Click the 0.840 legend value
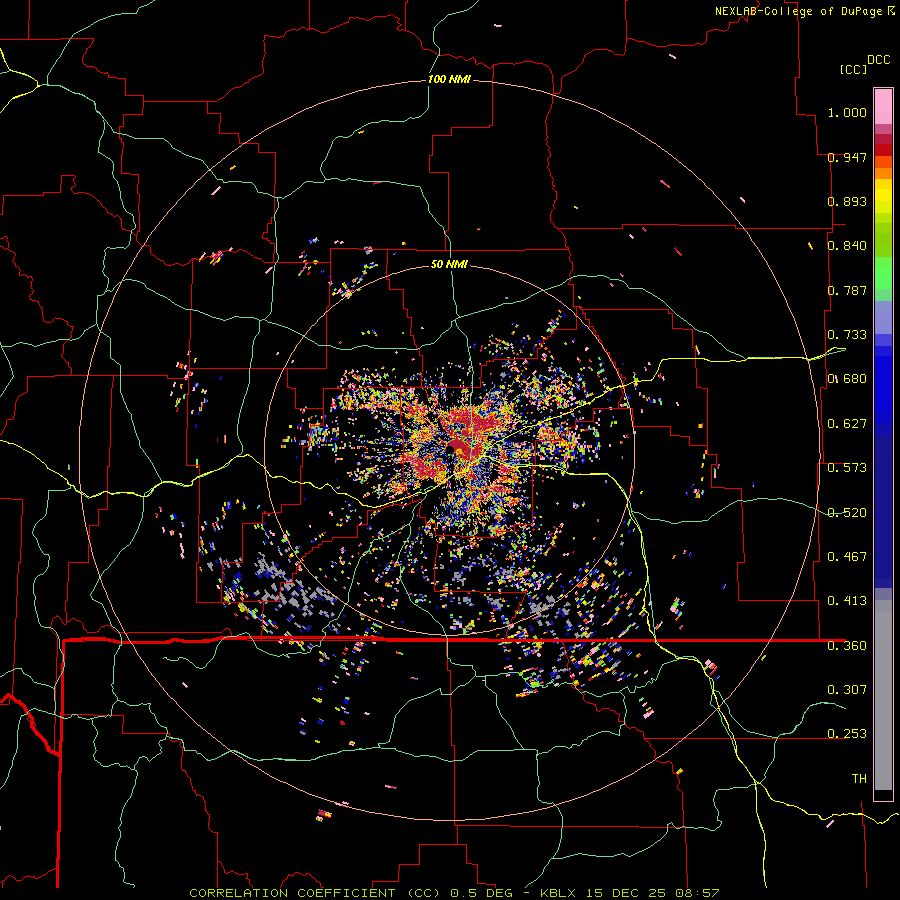 point(847,246)
